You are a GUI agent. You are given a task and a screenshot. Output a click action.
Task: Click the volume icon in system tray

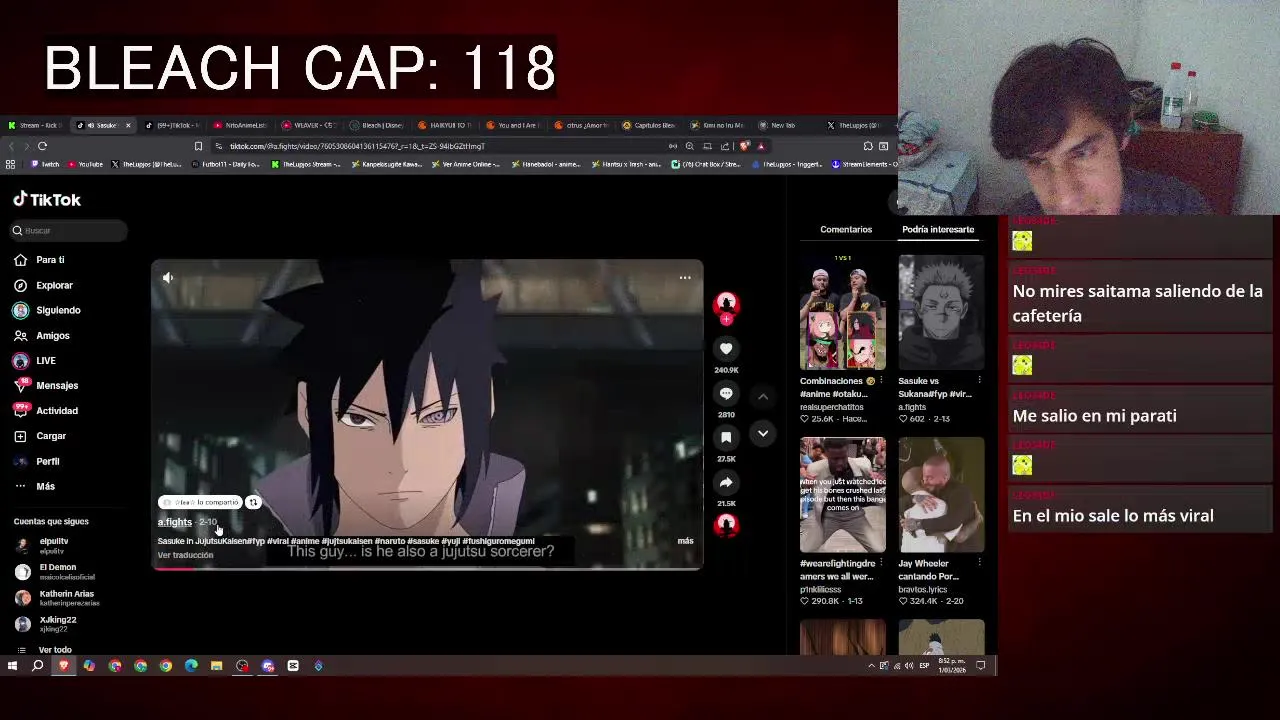[909, 666]
